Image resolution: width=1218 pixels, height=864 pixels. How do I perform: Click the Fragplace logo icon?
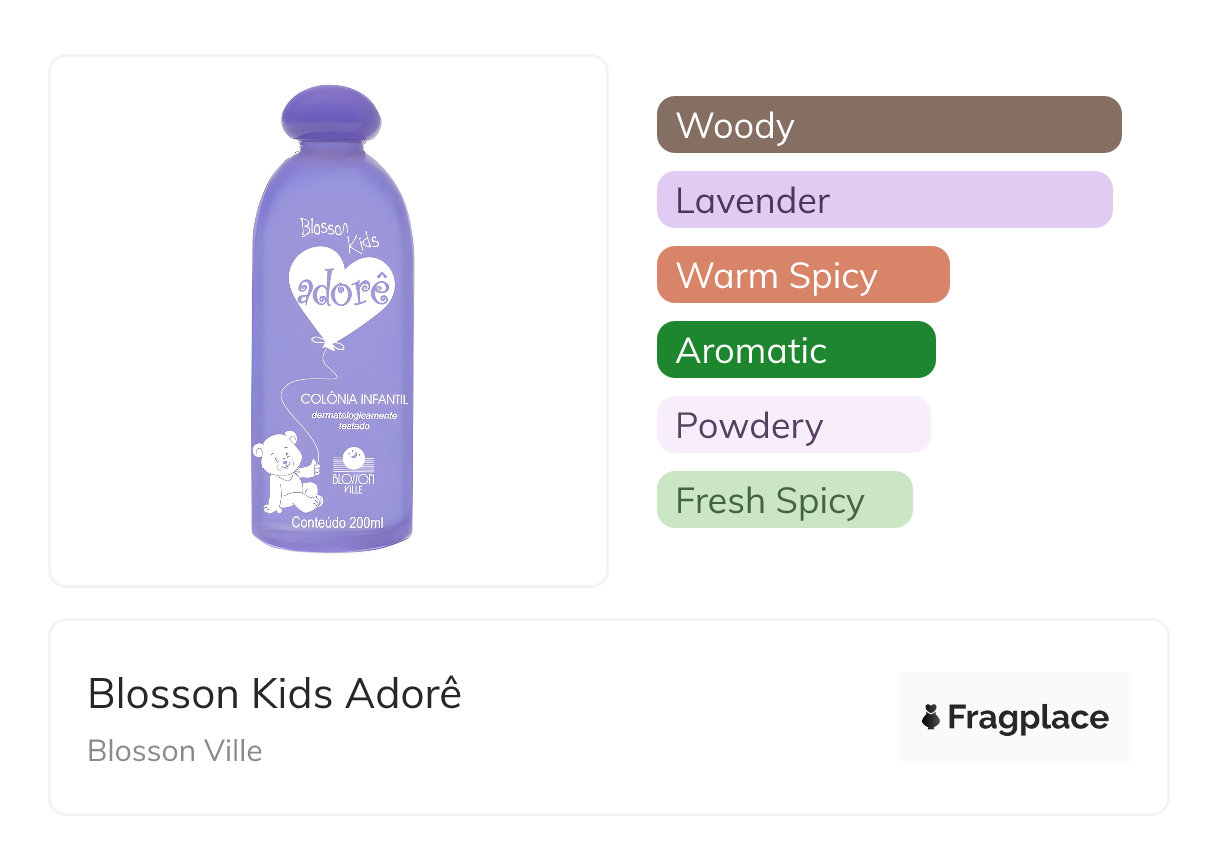tap(931, 717)
